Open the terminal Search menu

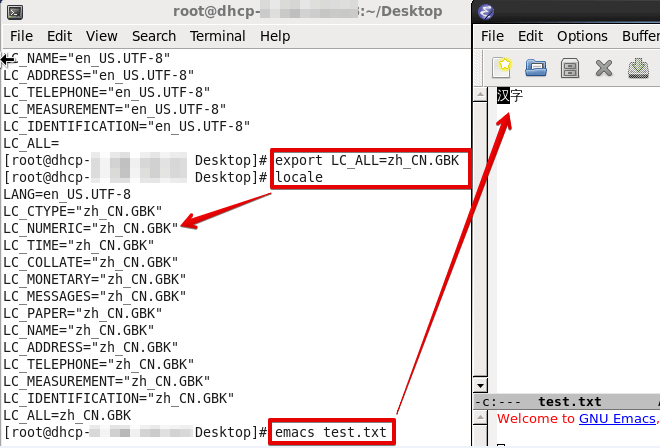pos(153,36)
